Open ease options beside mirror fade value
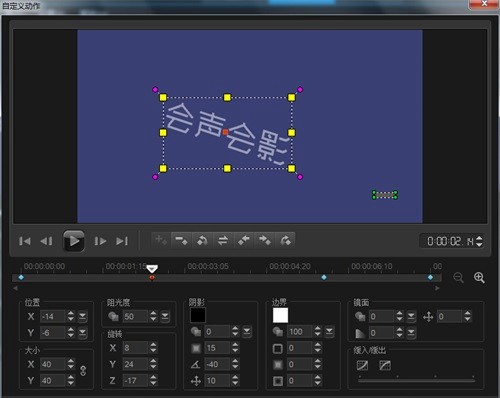The image size is (500, 398). click(x=411, y=332)
